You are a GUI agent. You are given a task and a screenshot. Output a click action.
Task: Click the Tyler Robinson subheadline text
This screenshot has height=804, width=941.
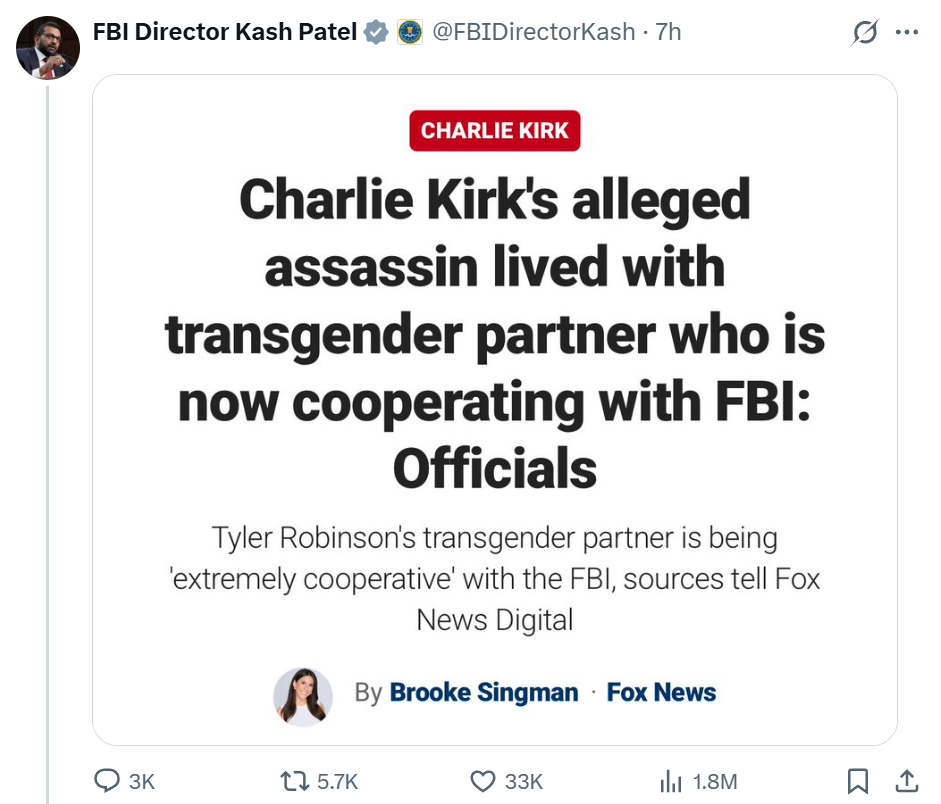coord(495,578)
